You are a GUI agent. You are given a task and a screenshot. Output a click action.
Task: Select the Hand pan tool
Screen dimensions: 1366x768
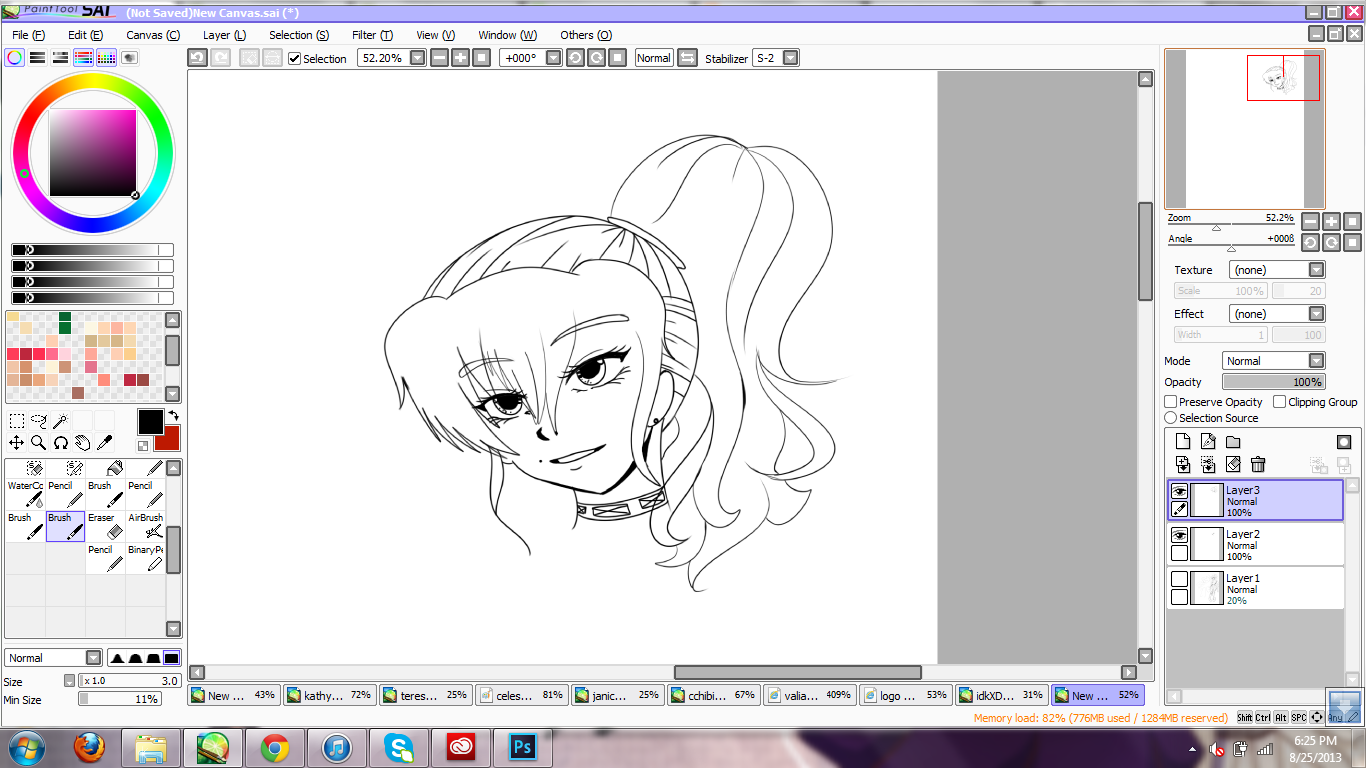click(x=83, y=442)
